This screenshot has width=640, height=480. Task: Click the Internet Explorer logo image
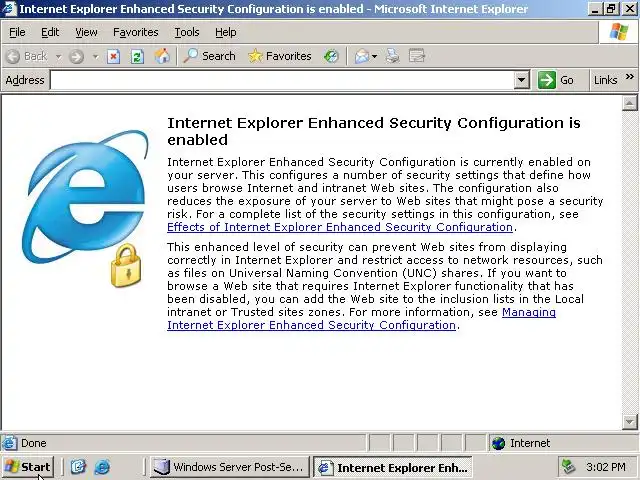pyautogui.click(x=85, y=196)
